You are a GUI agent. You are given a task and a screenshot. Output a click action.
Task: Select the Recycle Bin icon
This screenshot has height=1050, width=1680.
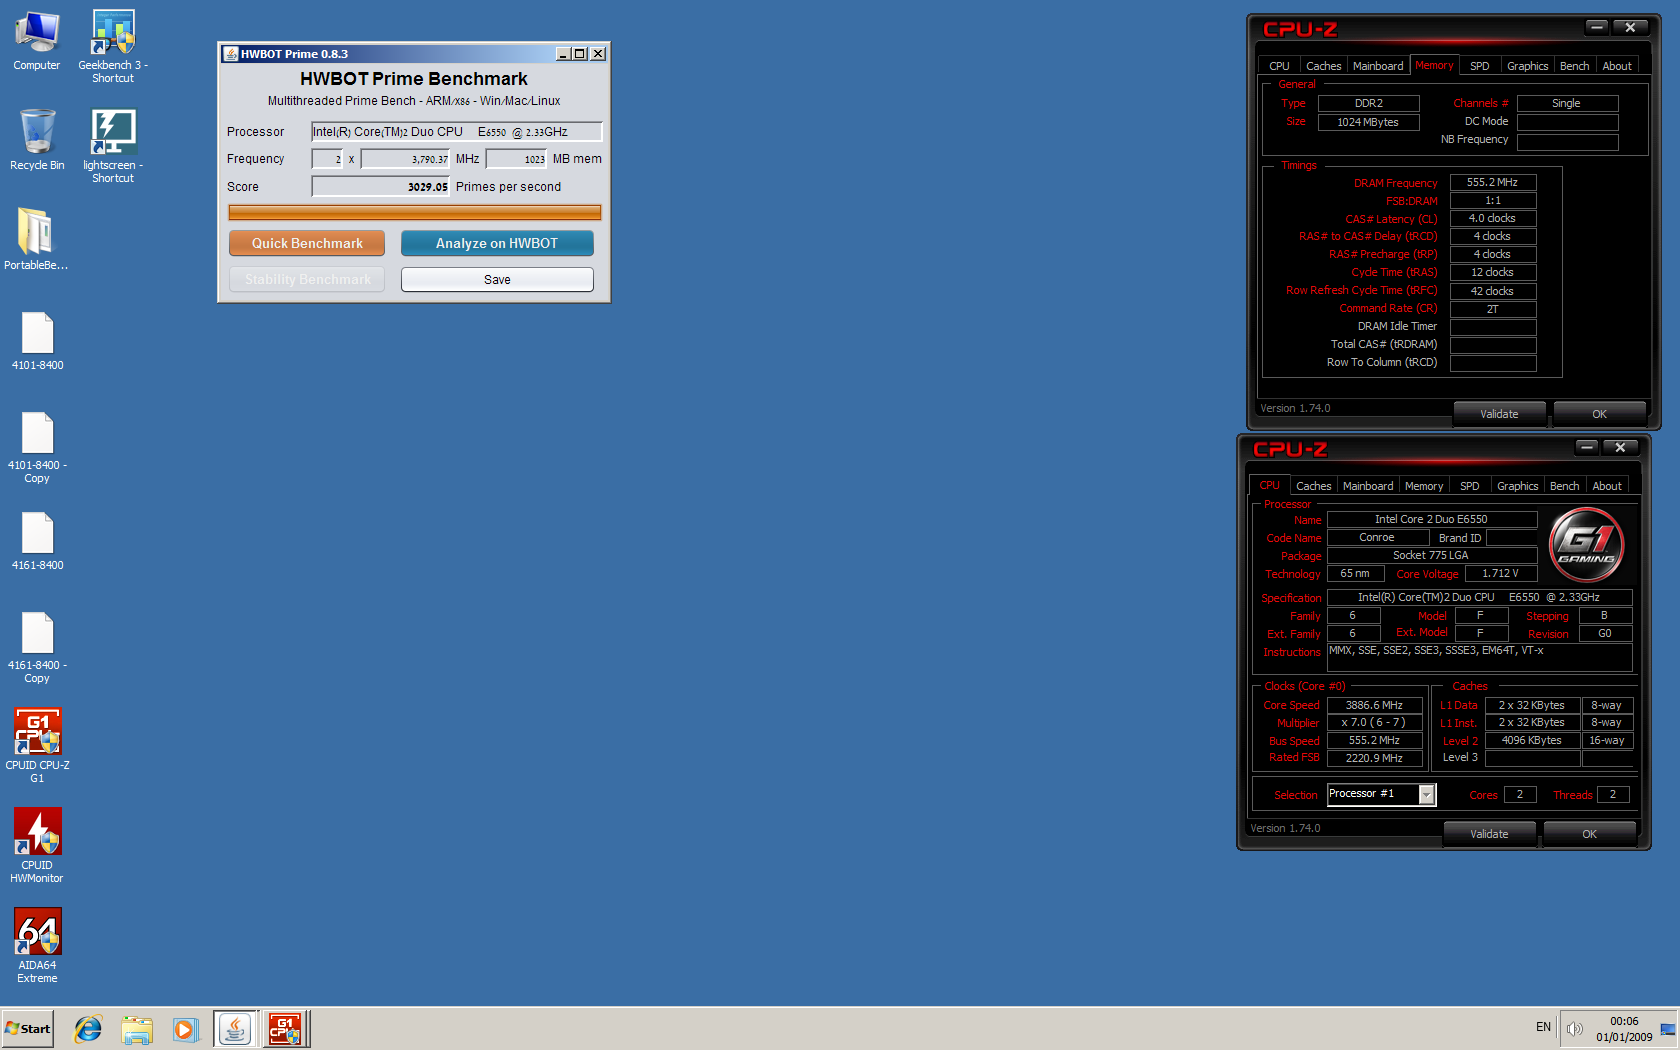point(37,140)
